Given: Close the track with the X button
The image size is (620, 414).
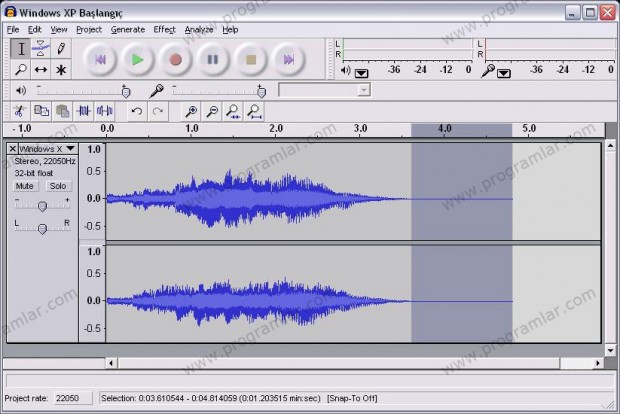Looking at the screenshot, I should click(x=13, y=149).
